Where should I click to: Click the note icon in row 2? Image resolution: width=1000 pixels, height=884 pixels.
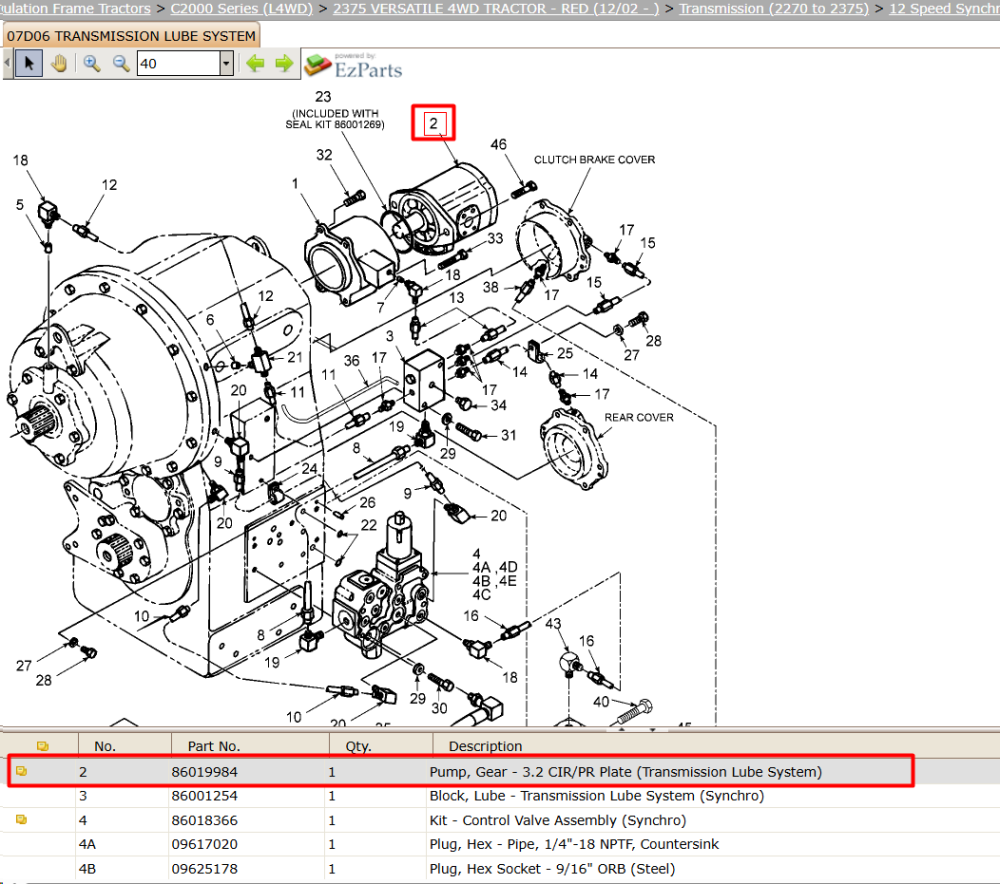click(x=21, y=771)
